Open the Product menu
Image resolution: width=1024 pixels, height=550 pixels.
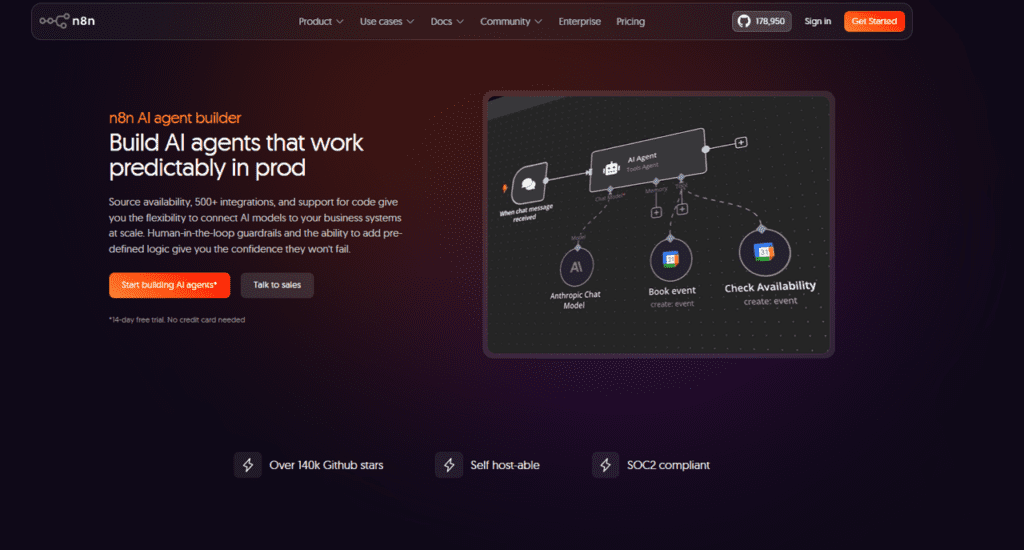[321, 22]
